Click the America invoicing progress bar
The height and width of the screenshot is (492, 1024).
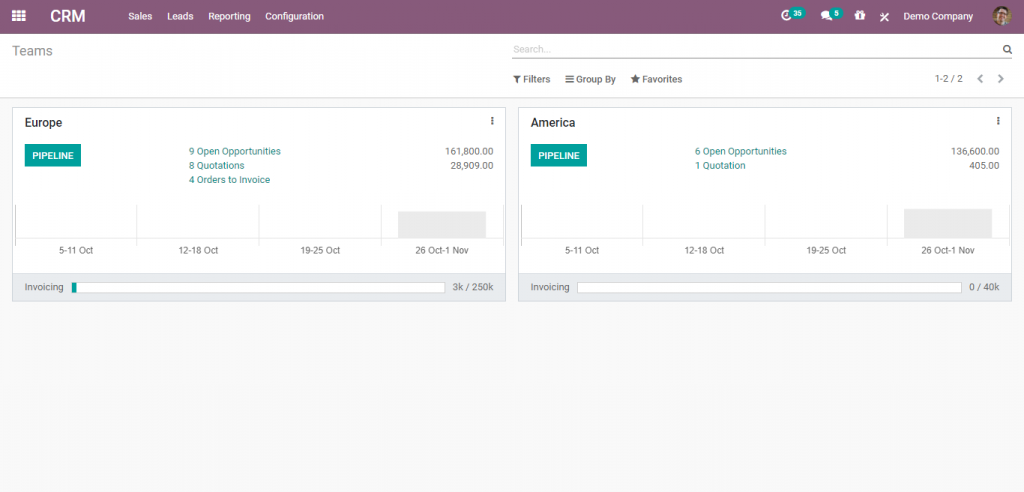[x=769, y=287]
